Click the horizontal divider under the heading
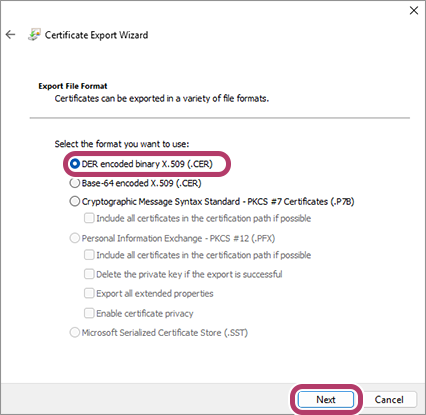The image size is (426, 415). [220, 118]
